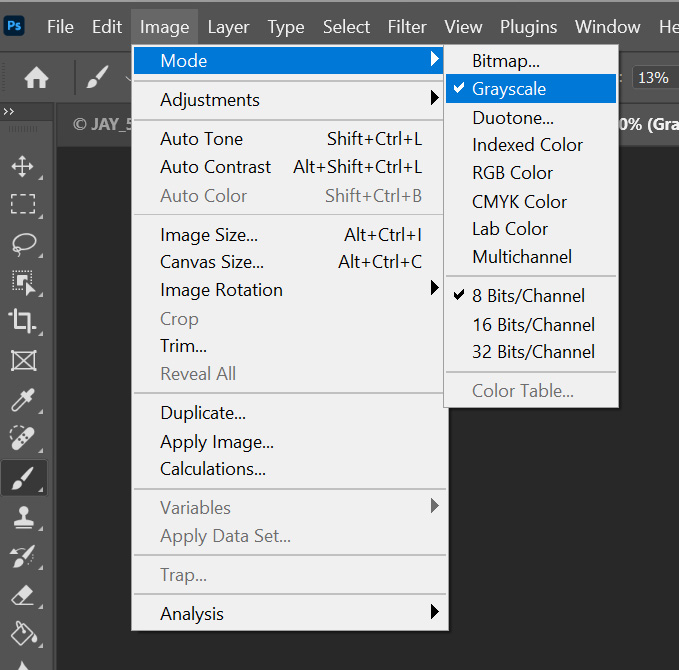Choose Bitmap... mode
679x670 pixels.
click(x=531, y=61)
